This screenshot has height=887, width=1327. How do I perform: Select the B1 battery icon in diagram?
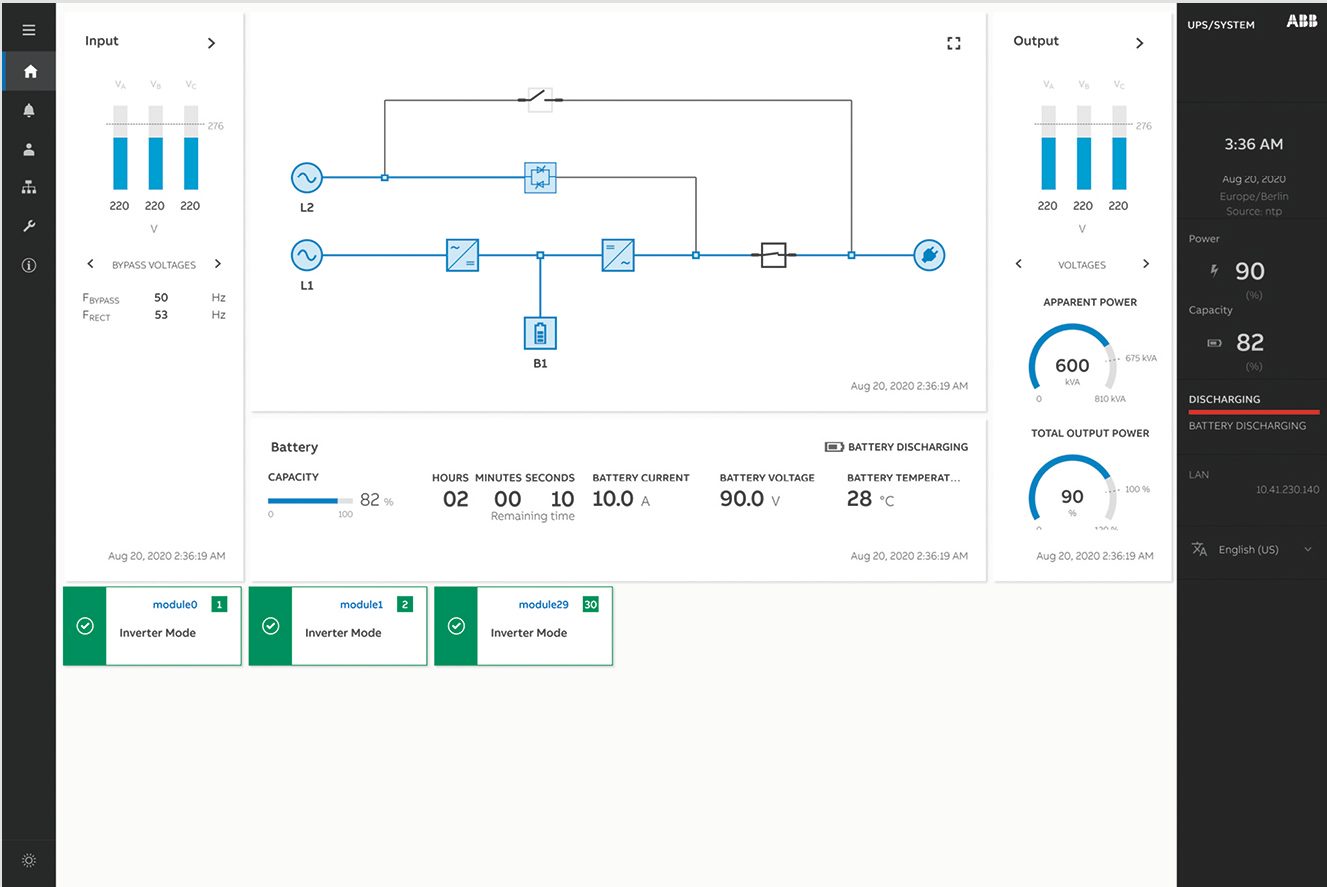[540, 333]
